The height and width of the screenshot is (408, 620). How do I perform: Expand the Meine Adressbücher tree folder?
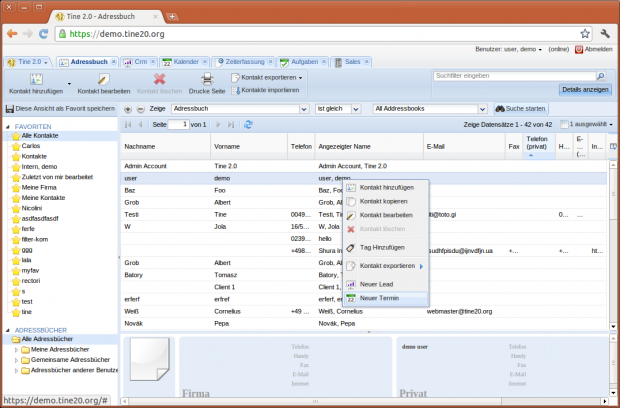(x=17, y=348)
